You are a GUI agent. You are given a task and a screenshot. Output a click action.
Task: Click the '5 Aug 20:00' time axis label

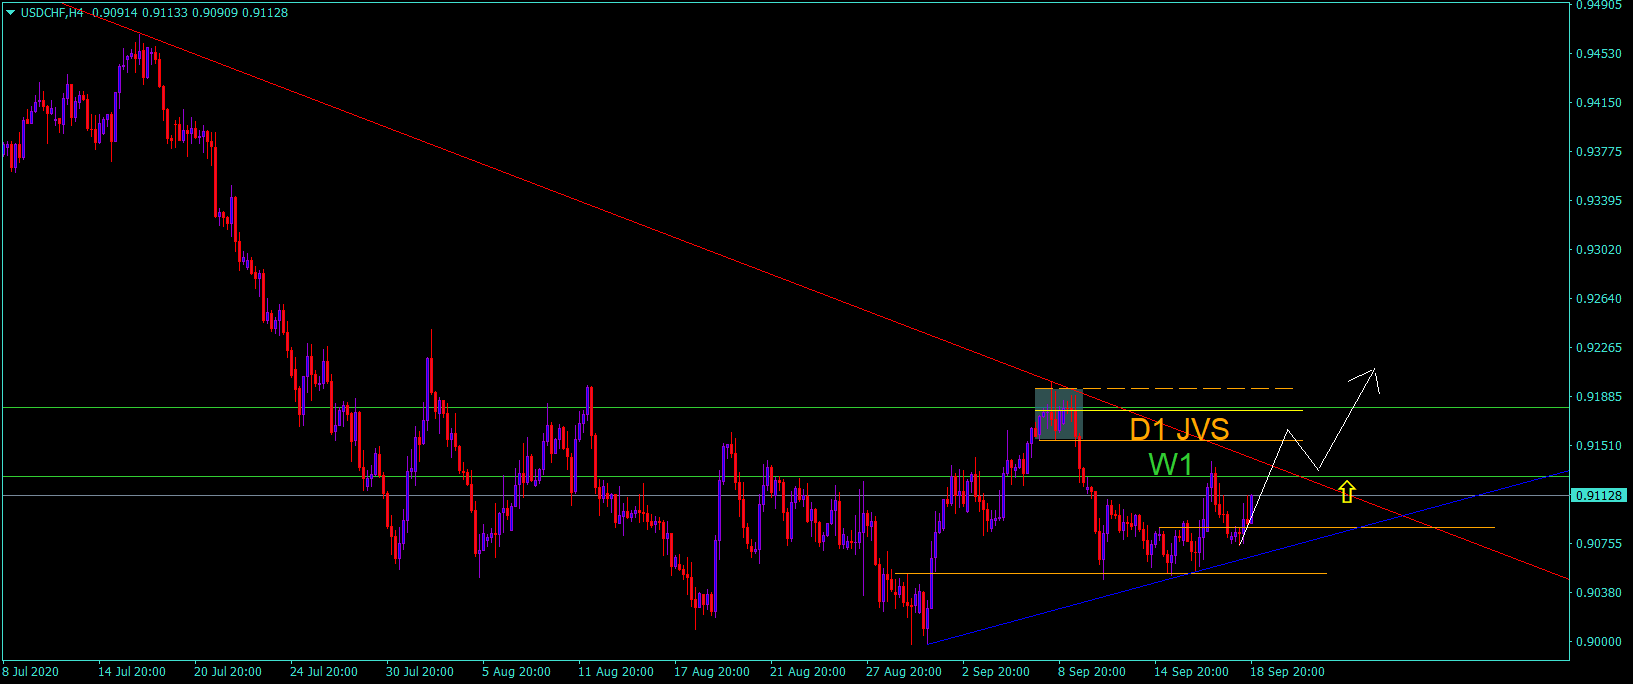516,672
